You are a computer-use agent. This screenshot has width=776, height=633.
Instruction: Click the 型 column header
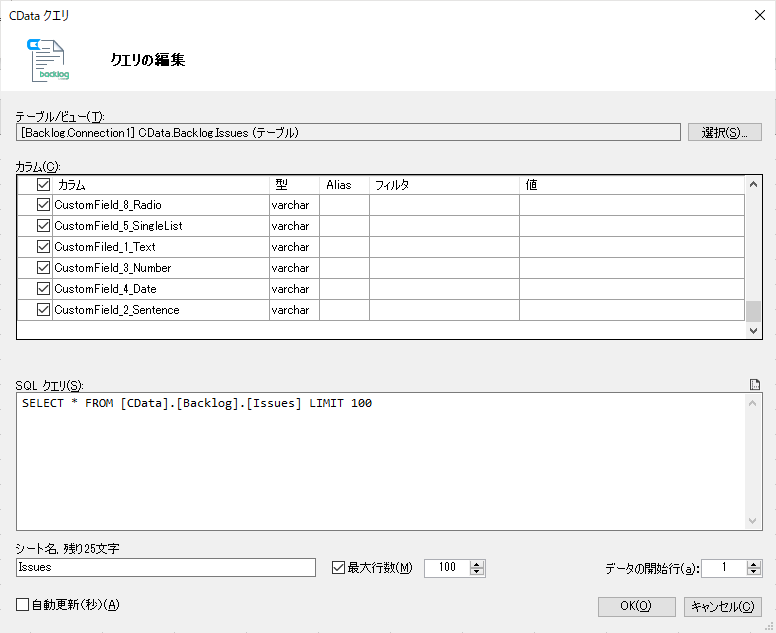coord(294,185)
